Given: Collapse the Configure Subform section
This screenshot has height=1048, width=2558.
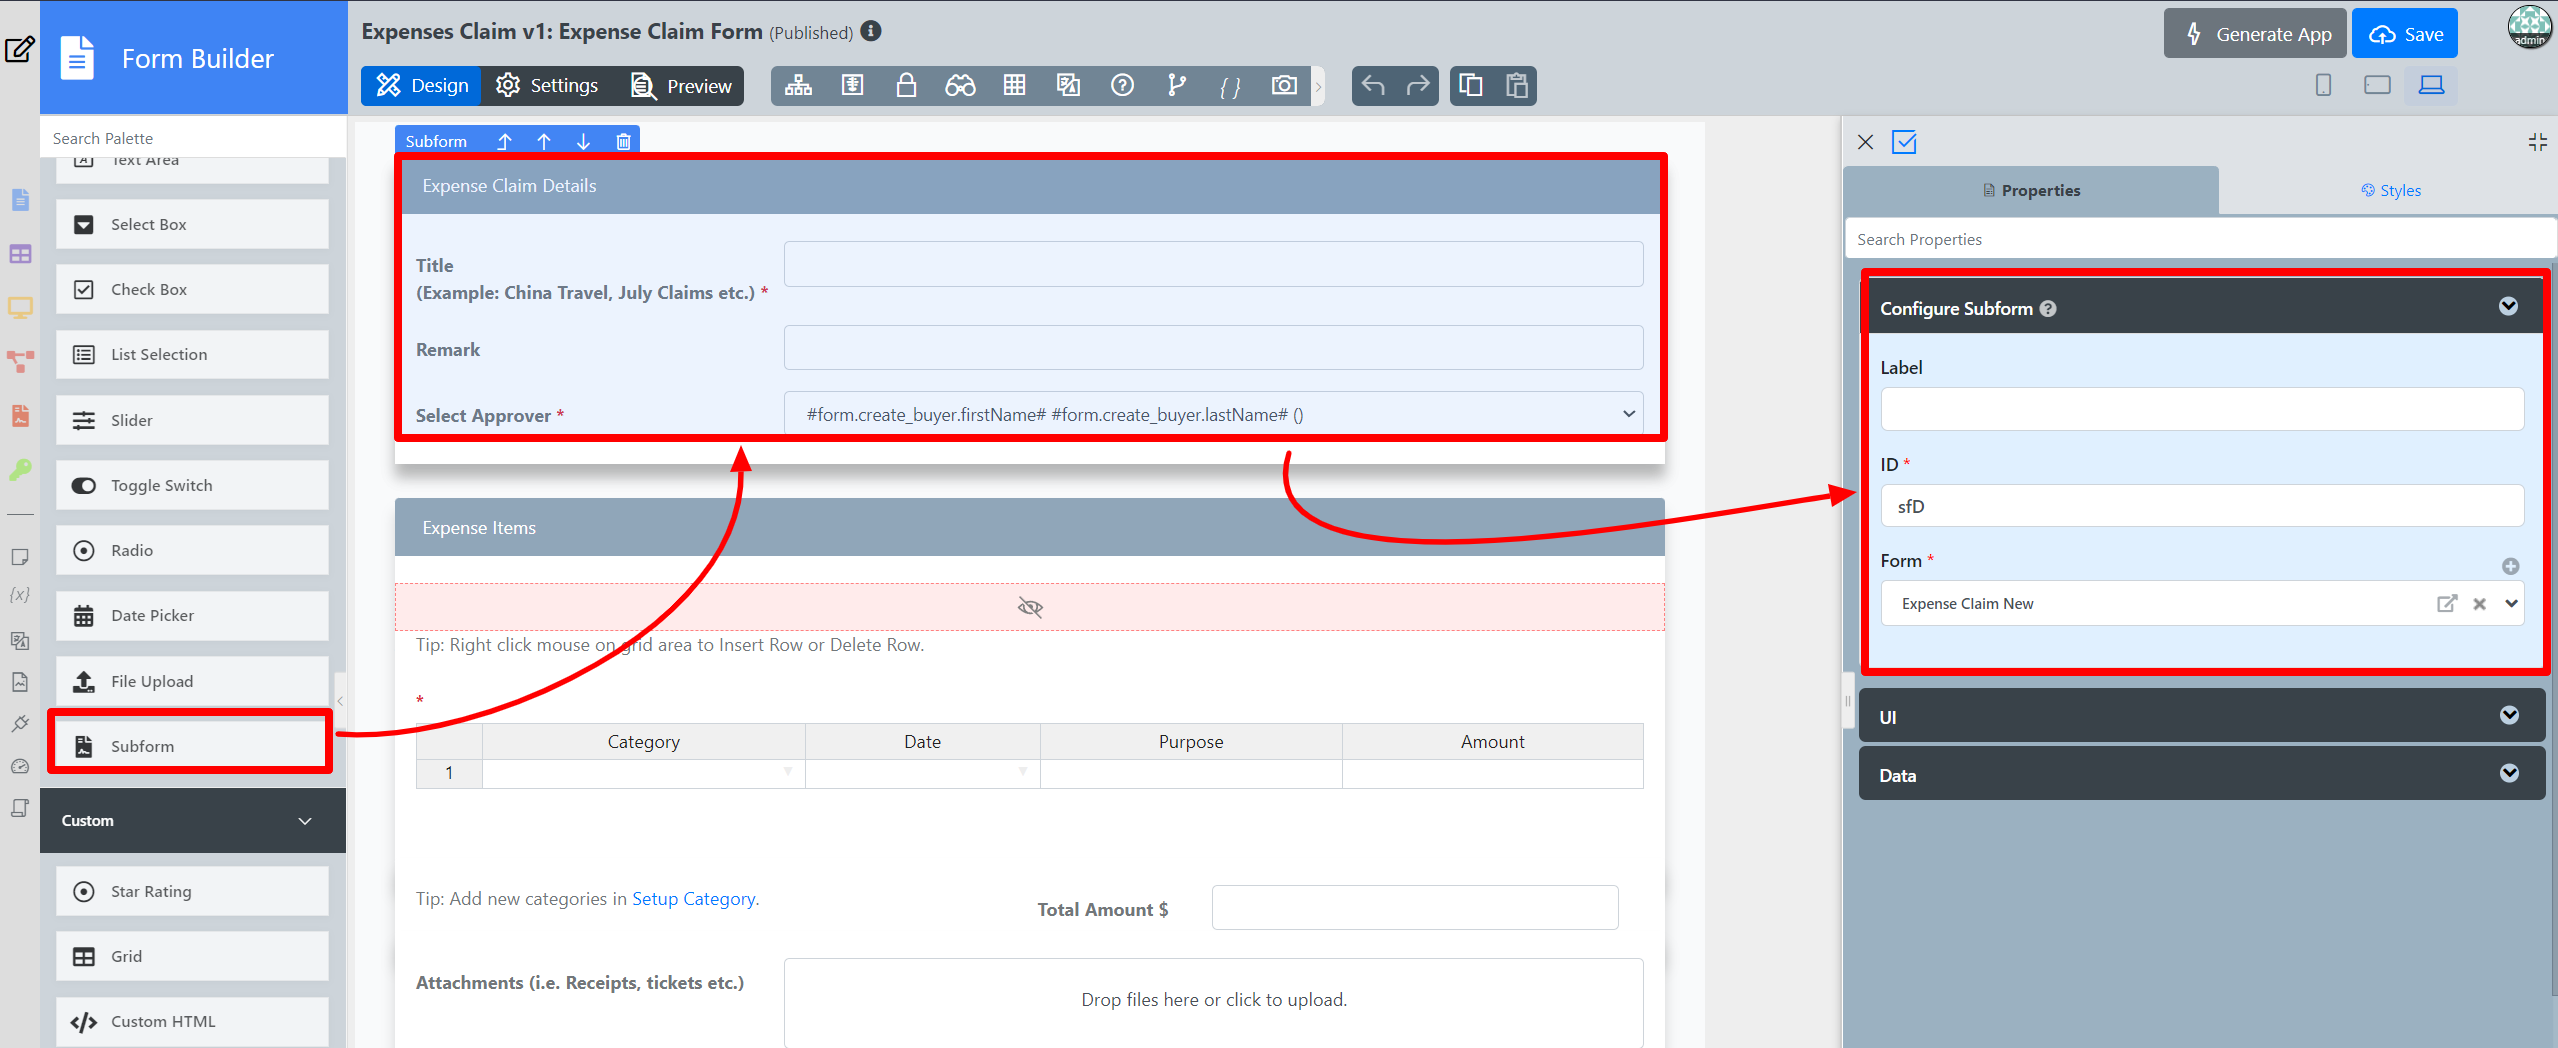Looking at the screenshot, I should 2508,306.
